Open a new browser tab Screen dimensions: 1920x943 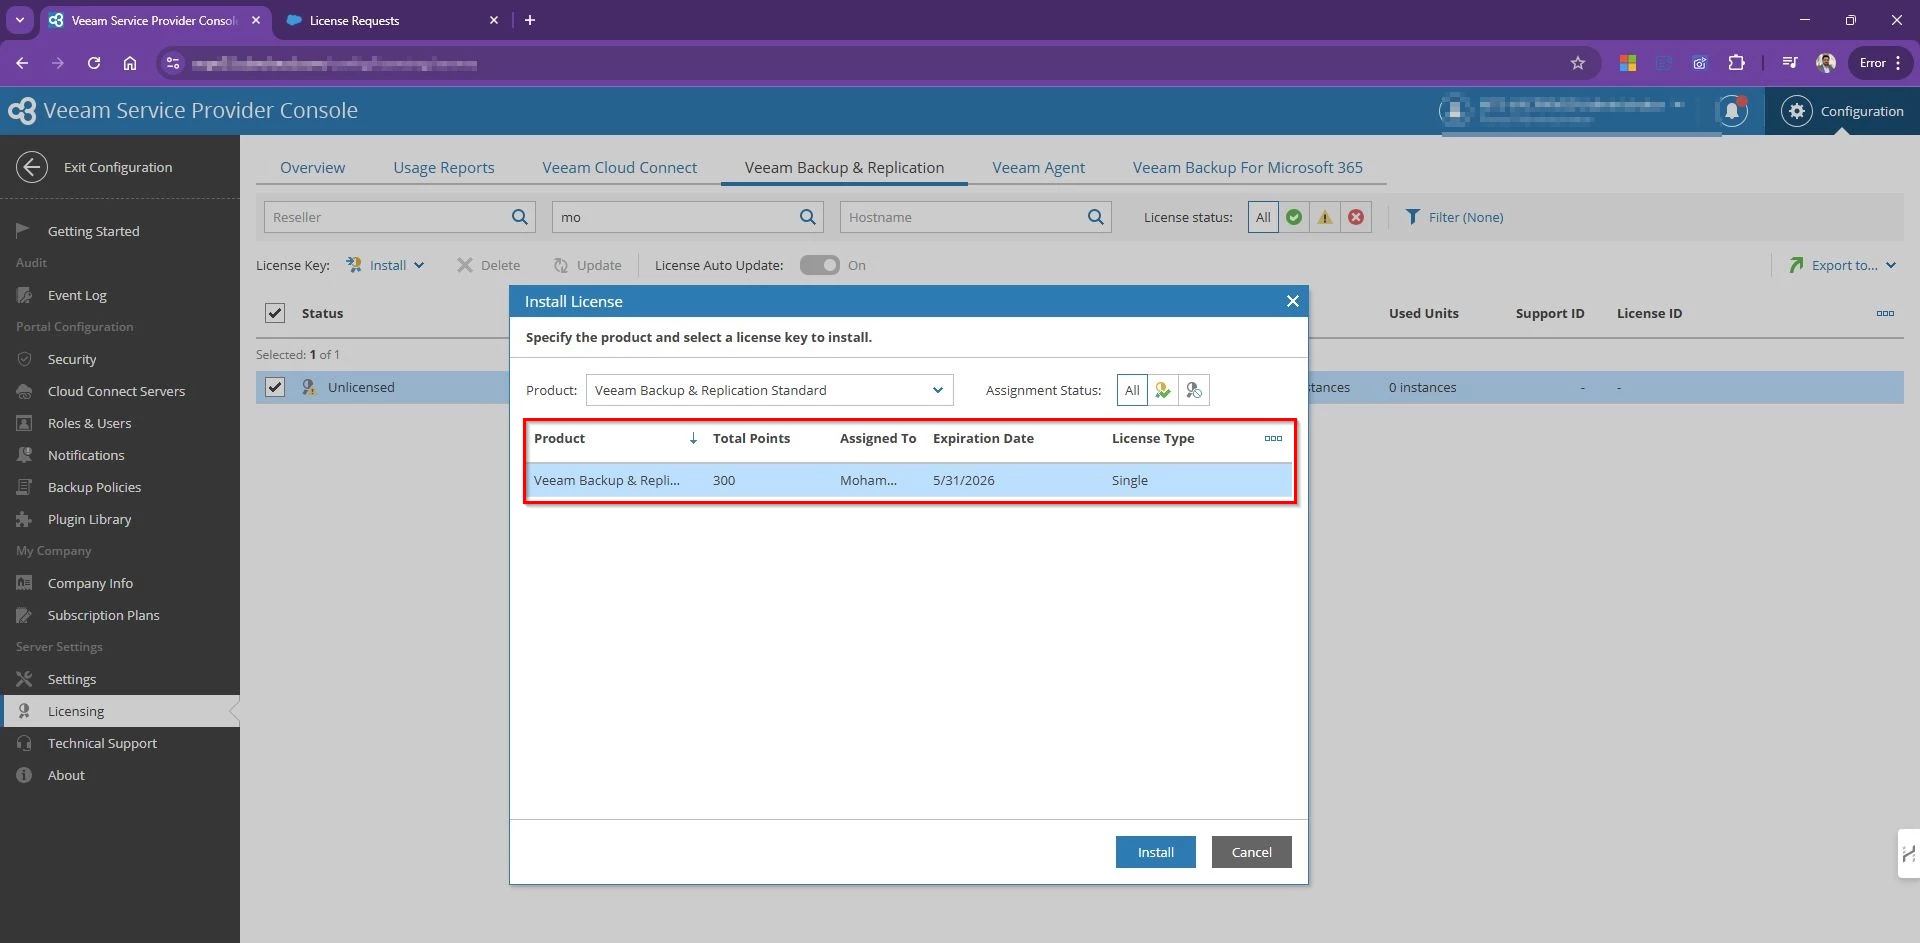tap(530, 20)
